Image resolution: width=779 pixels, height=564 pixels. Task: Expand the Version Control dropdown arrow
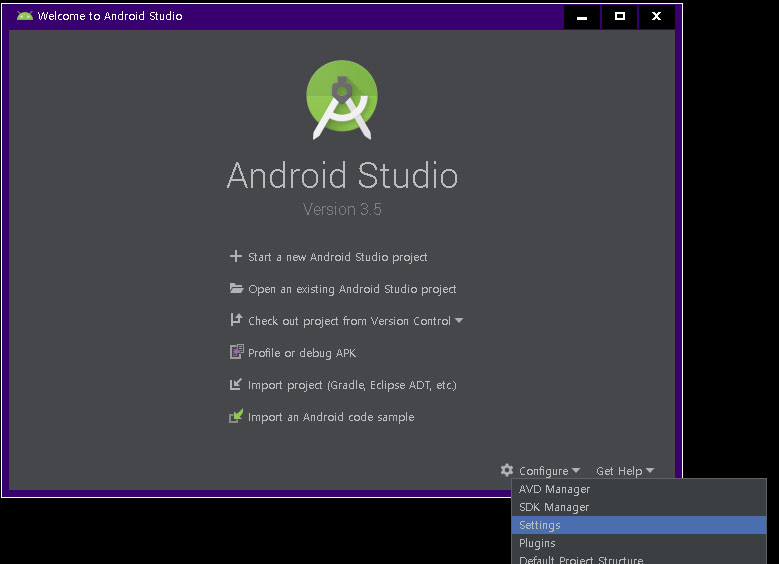(x=459, y=321)
